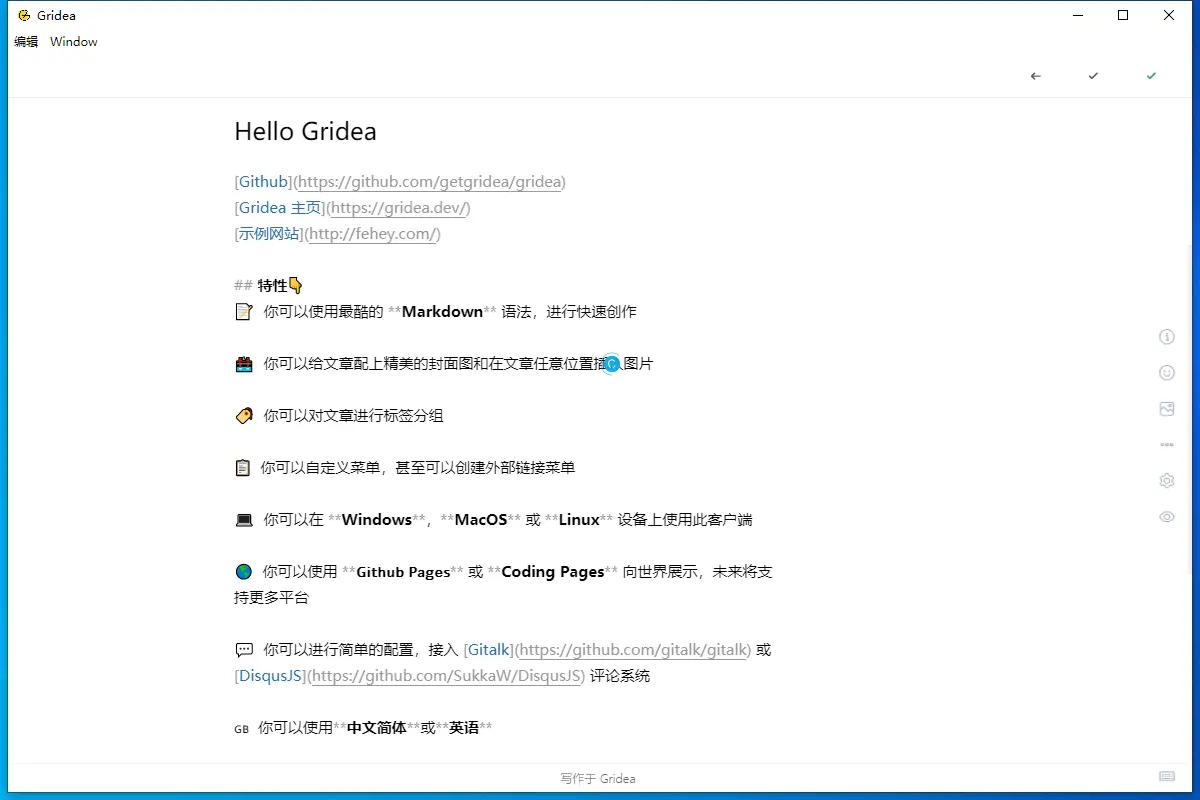Click the bold 中文简体 text
The height and width of the screenshot is (800, 1200).
377,728
